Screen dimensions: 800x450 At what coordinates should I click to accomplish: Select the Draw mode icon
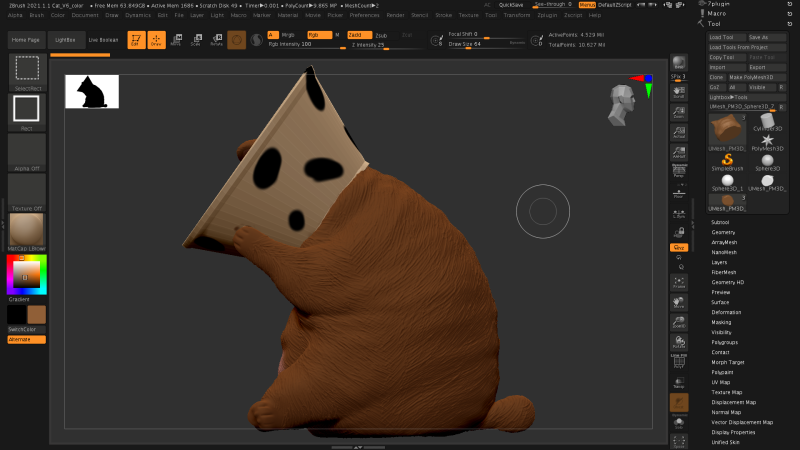coord(156,39)
